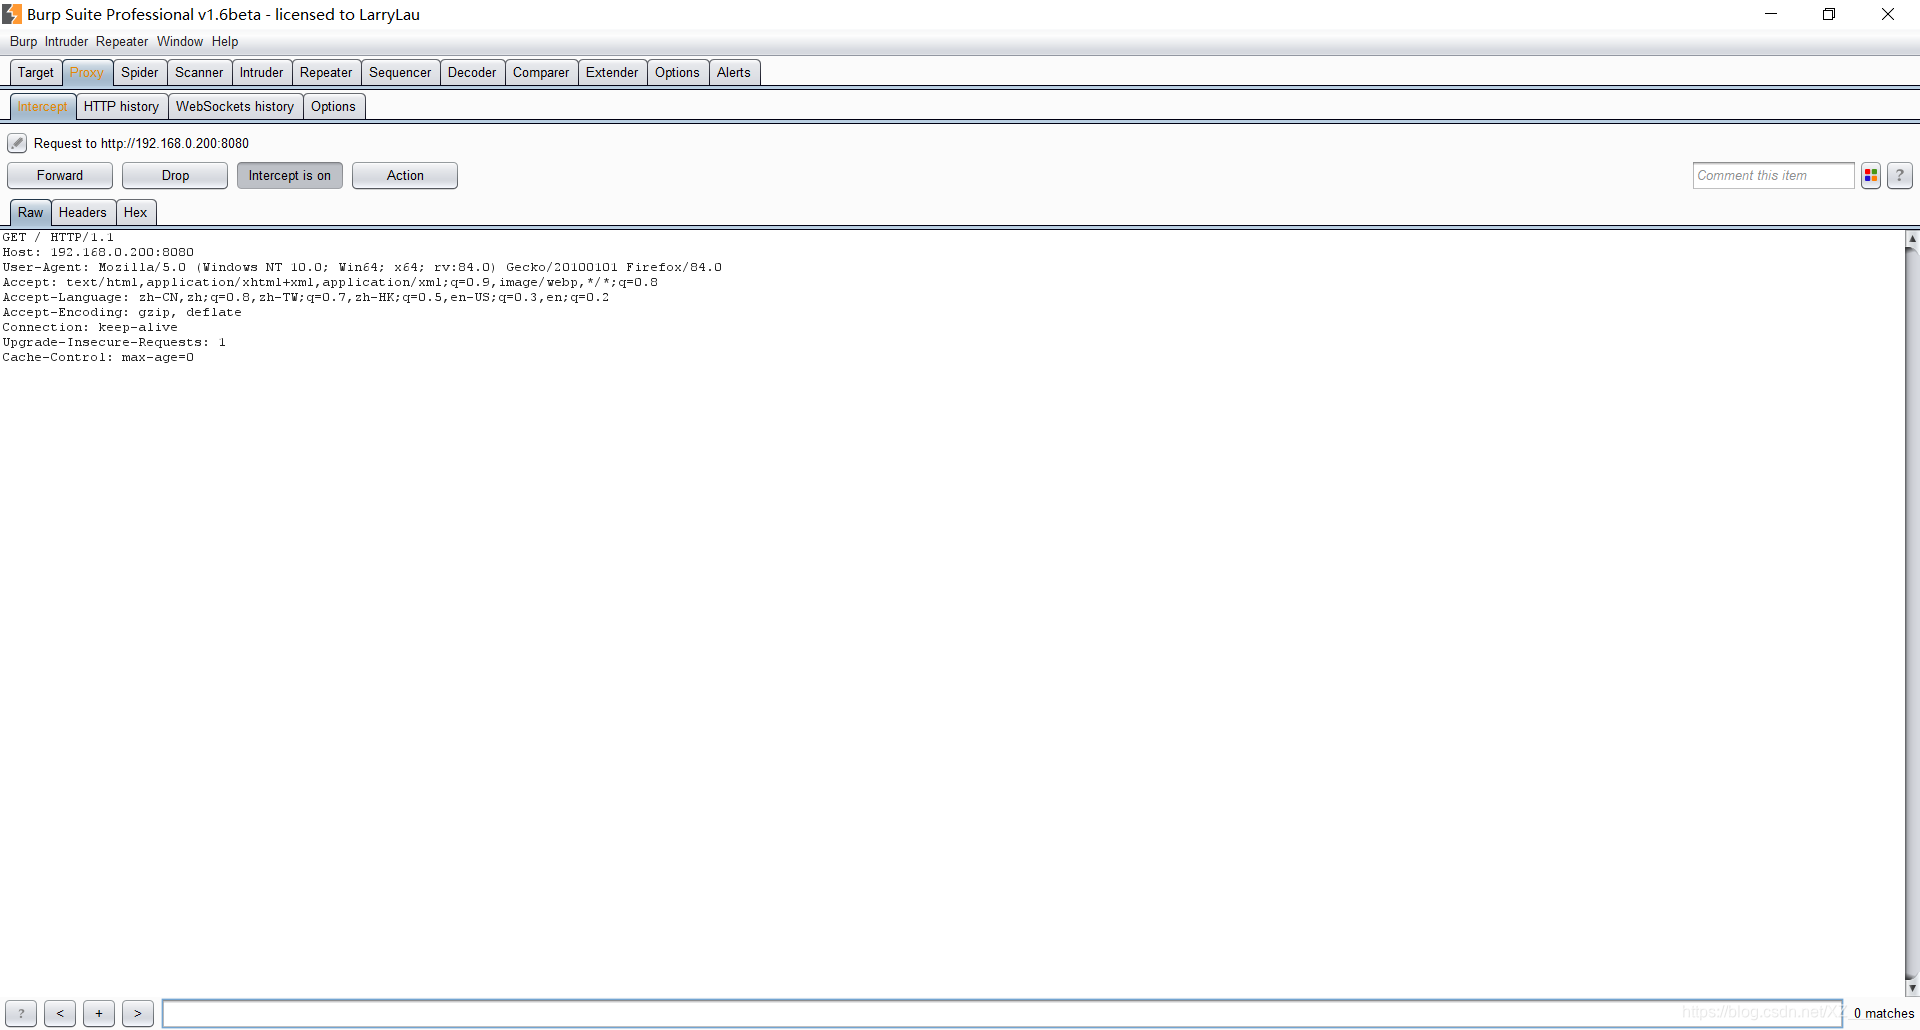Switch to the Sequencer tab
The height and width of the screenshot is (1030, 1920).
[400, 73]
